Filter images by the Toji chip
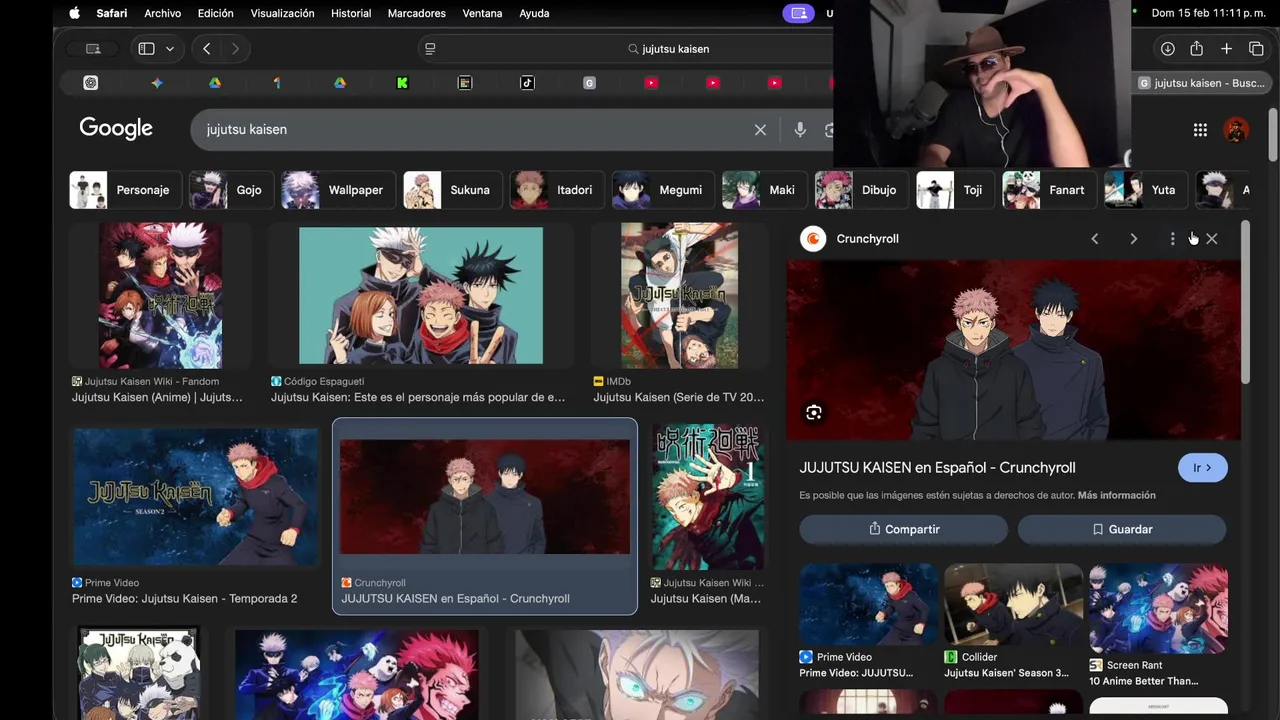The image size is (1280, 720). [x=955, y=190]
